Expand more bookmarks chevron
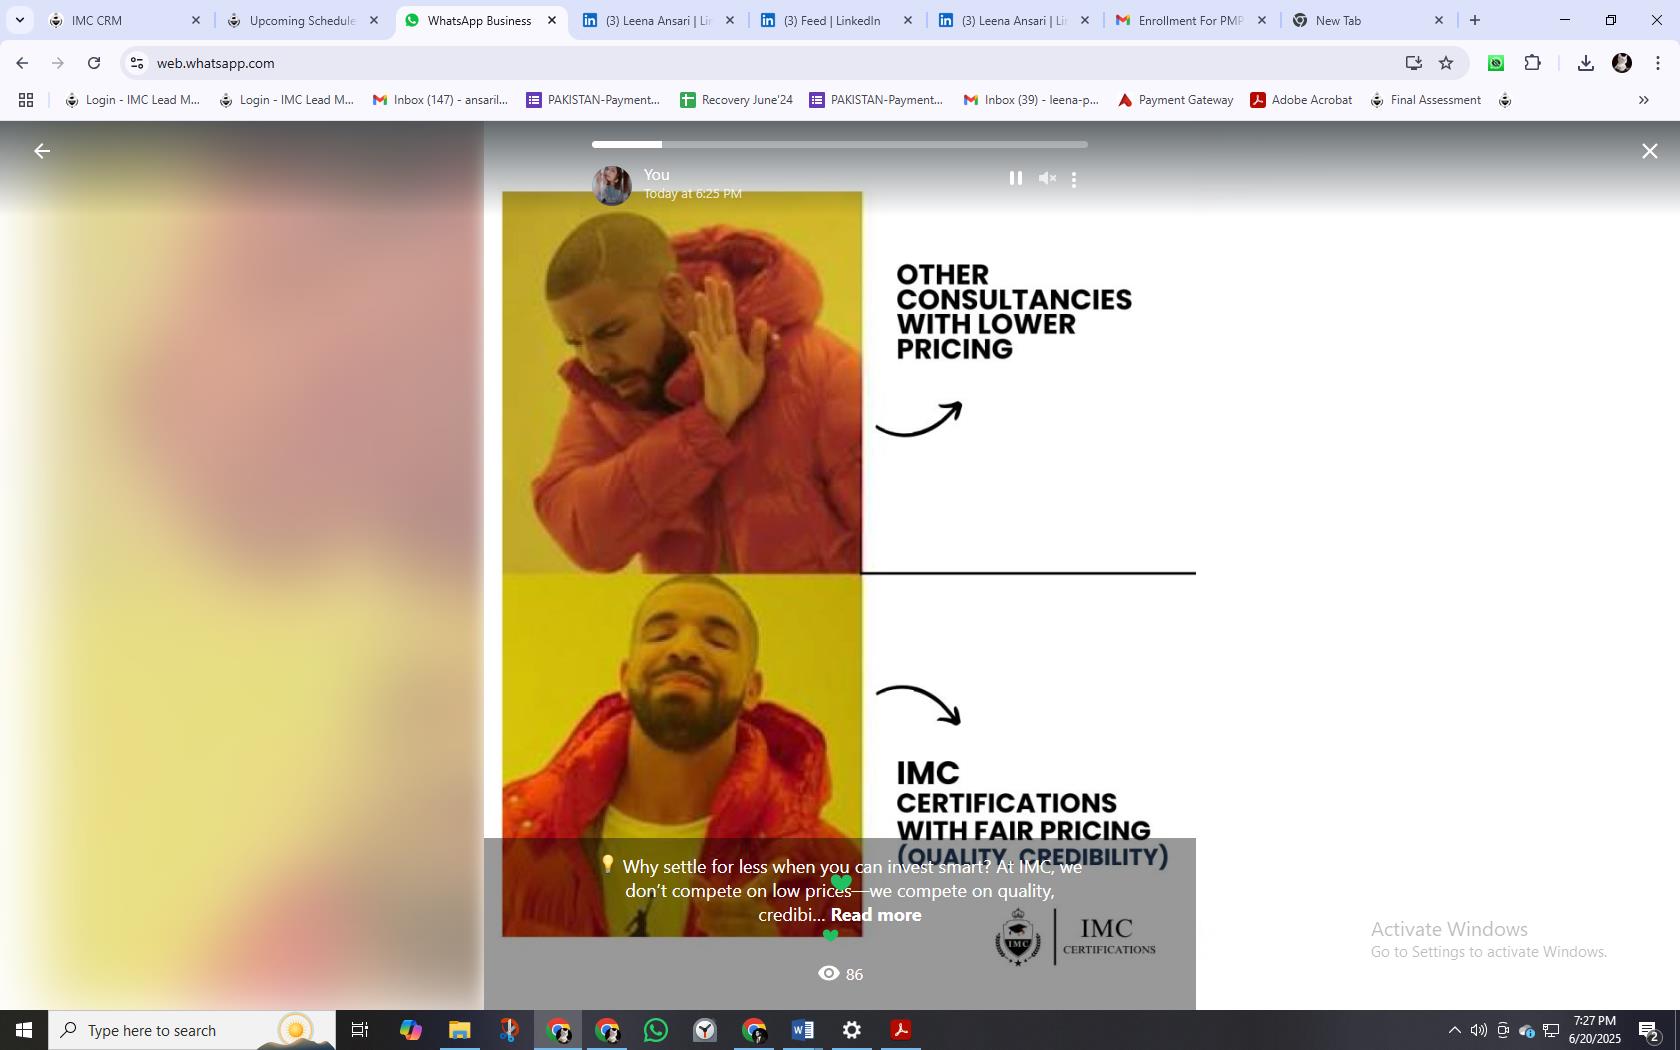The height and width of the screenshot is (1050, 1680). click(x=1643, y=100)
